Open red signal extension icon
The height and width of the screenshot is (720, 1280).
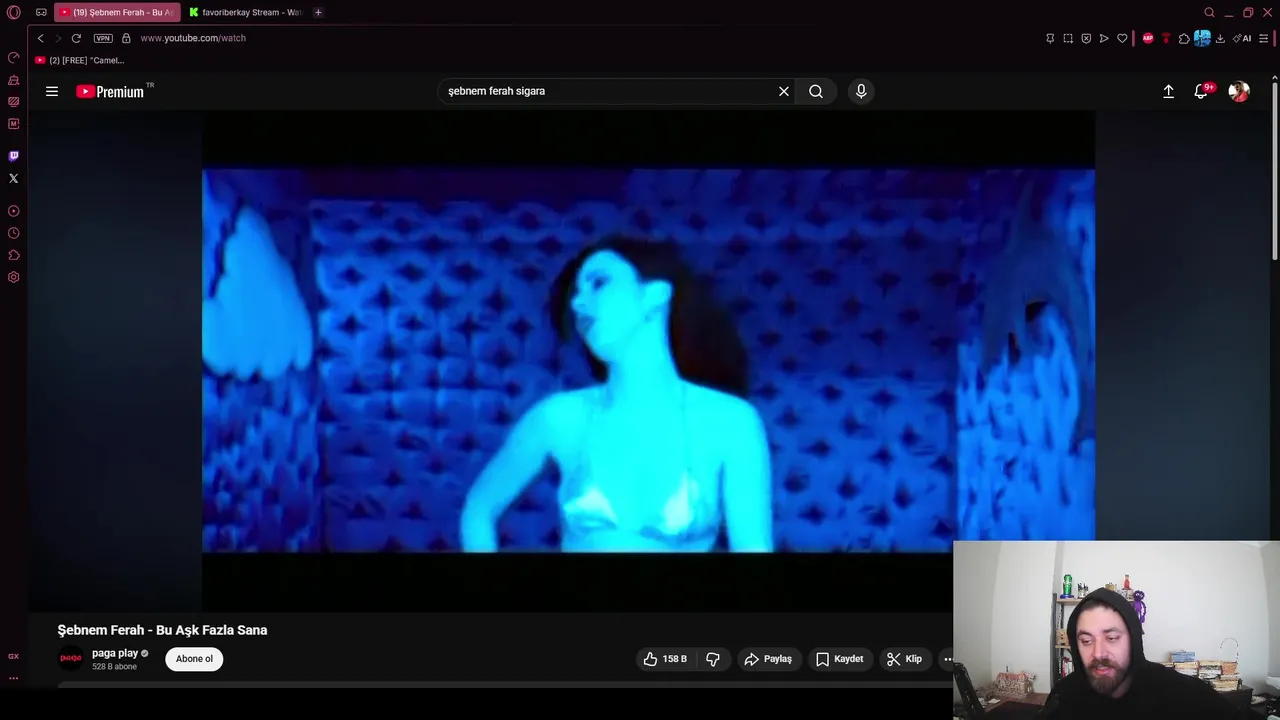point(1166,38)
